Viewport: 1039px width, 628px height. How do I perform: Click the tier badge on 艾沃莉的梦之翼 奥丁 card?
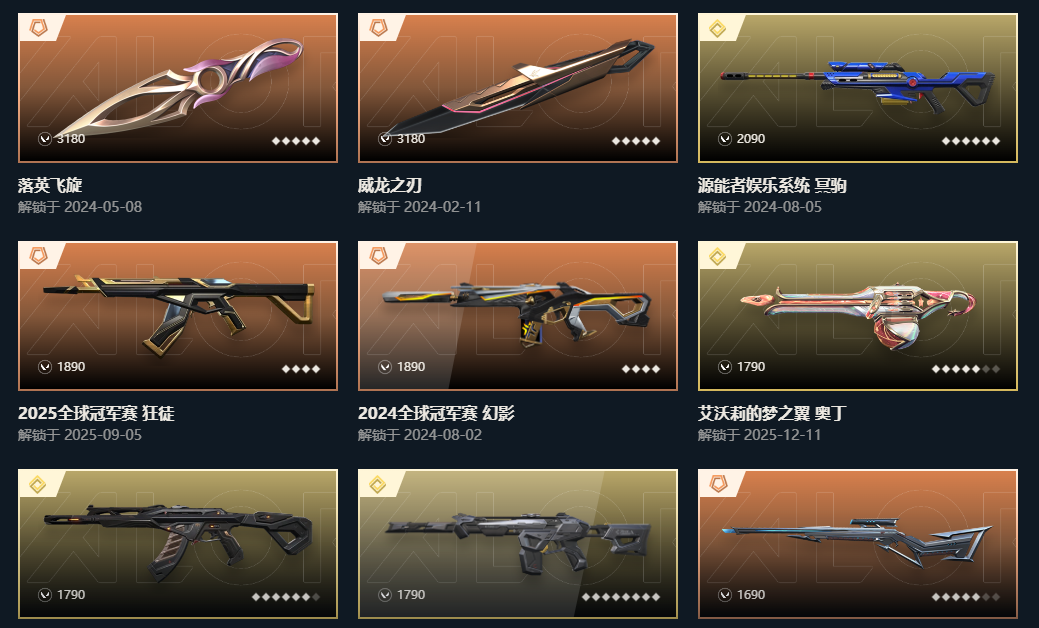[x=718, y=256]
